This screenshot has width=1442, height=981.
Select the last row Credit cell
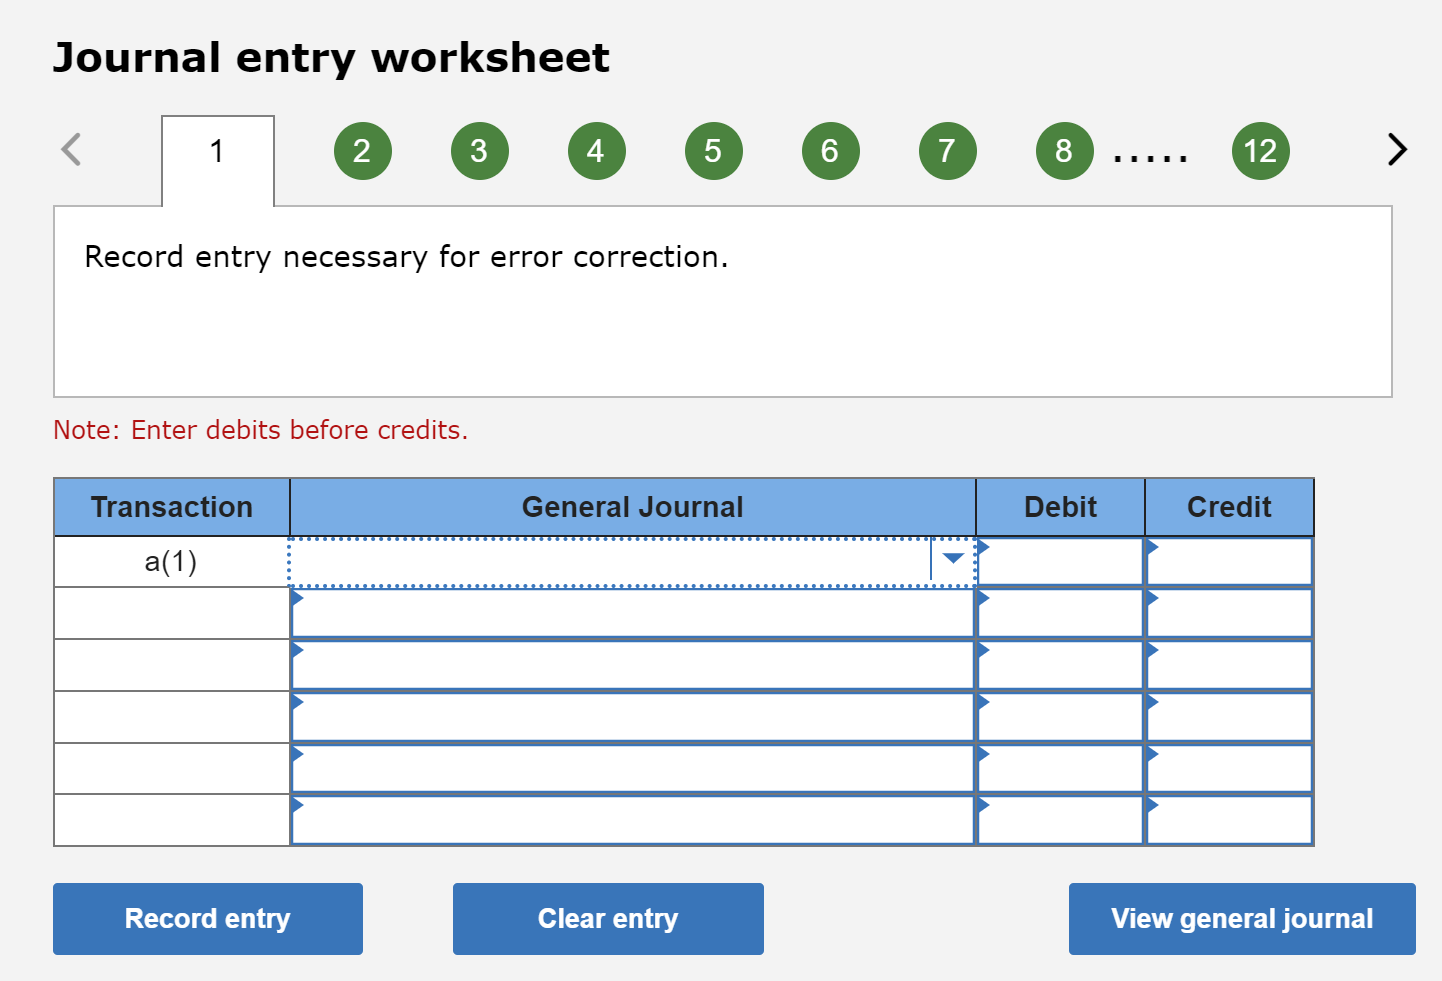(x=1229, y=820)
